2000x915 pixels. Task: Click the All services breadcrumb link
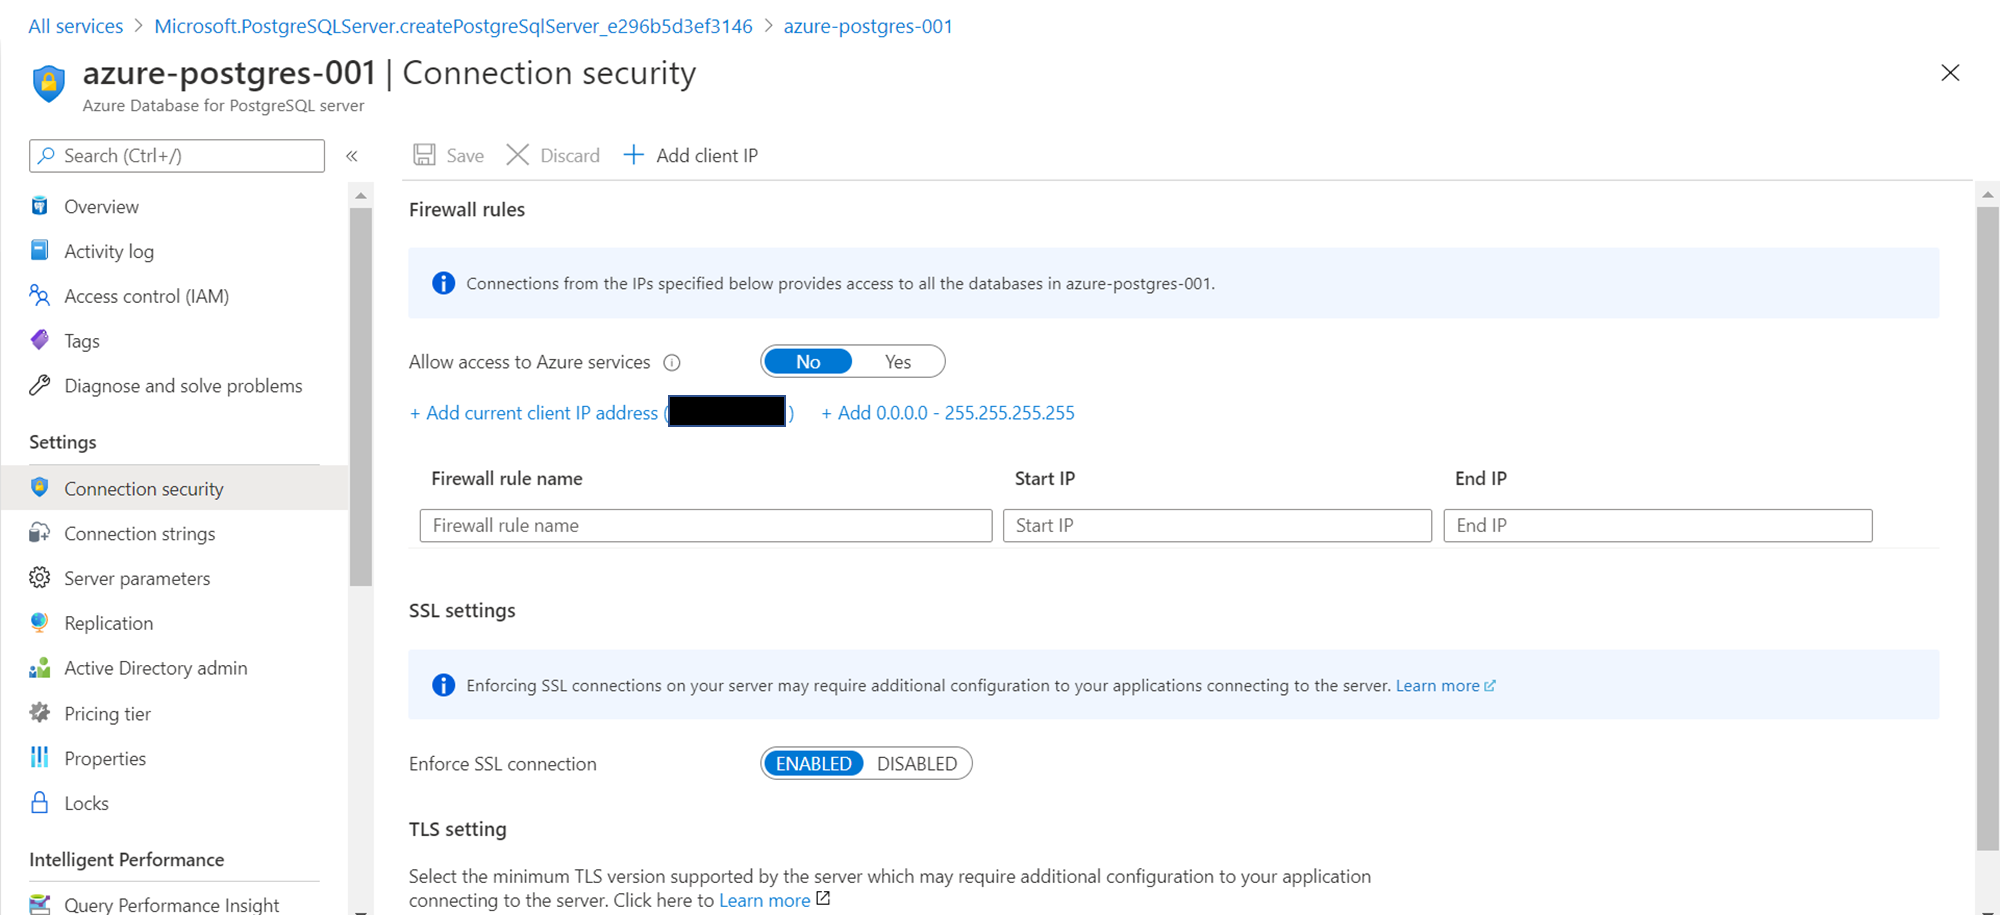pos(76,26)
